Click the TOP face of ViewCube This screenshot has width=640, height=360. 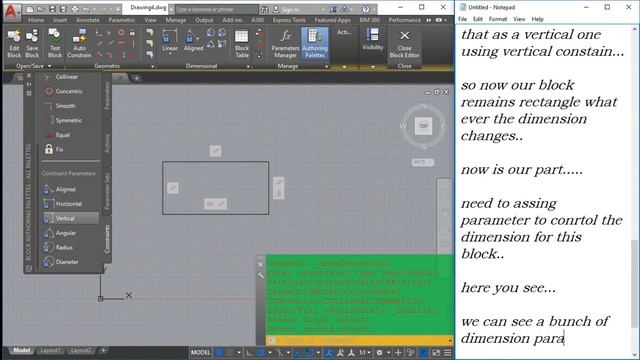(423, 126)
